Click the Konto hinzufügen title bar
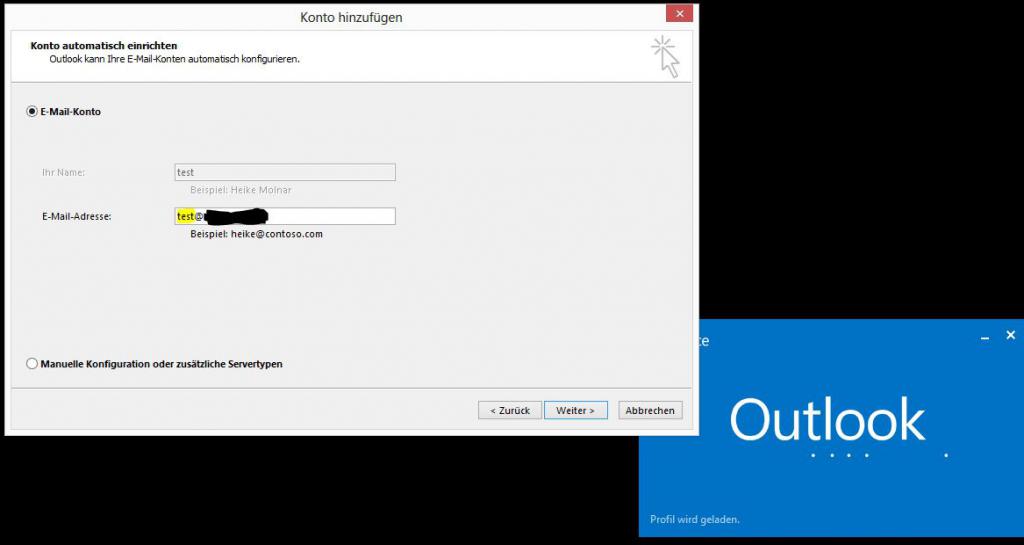Image resolution: width=1024 pixels, height=545 pixels. [x=351, y=17]
